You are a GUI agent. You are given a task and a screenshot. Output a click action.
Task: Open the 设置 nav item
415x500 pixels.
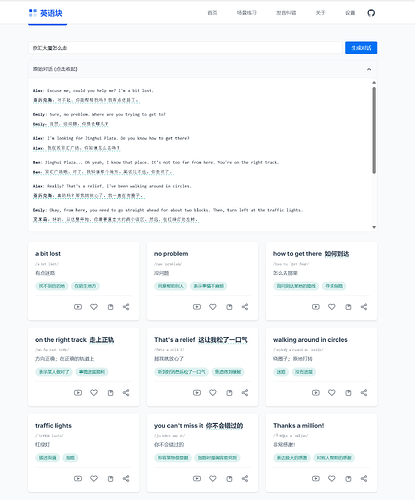tap(350, 13)
